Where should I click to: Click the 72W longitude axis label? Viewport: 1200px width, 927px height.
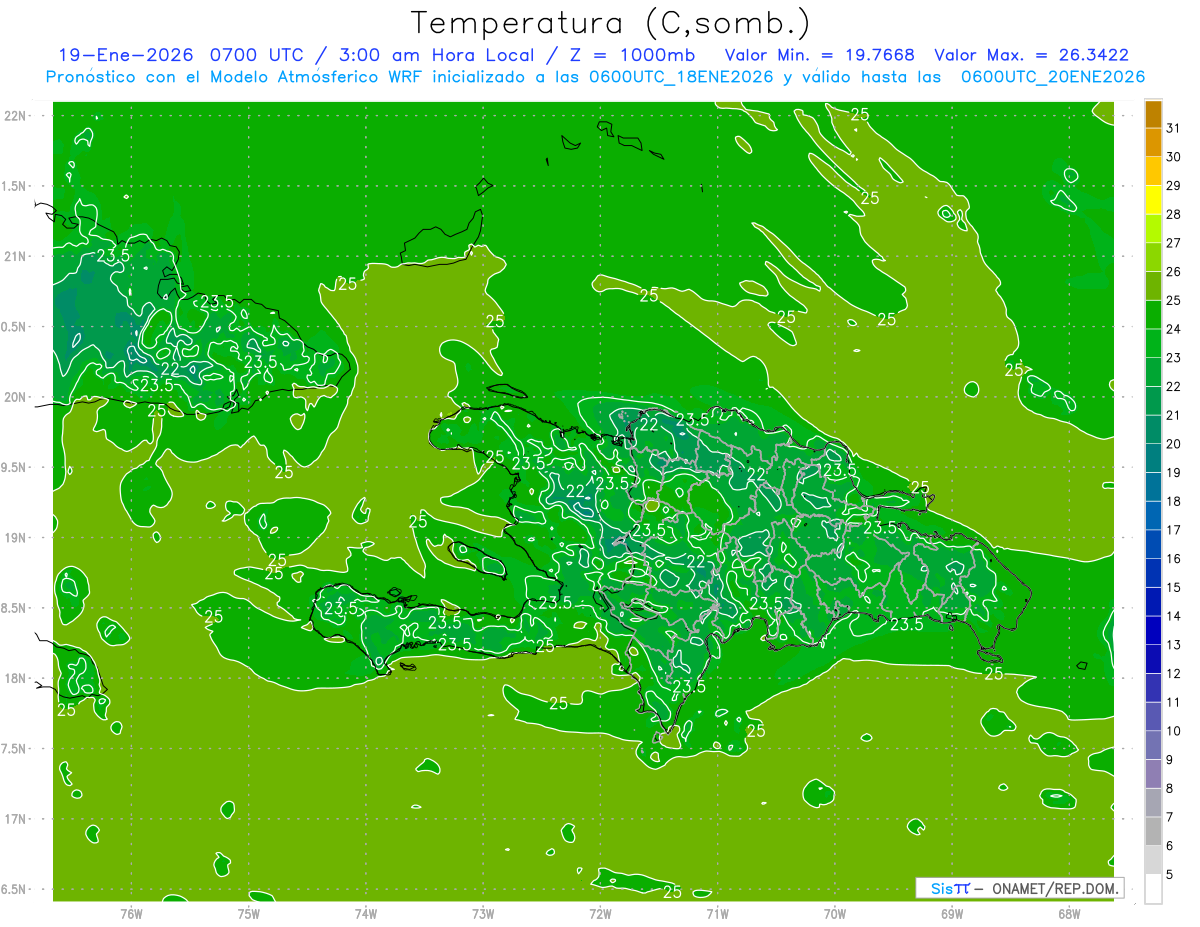pyautogui.click(x=600, y=913)
